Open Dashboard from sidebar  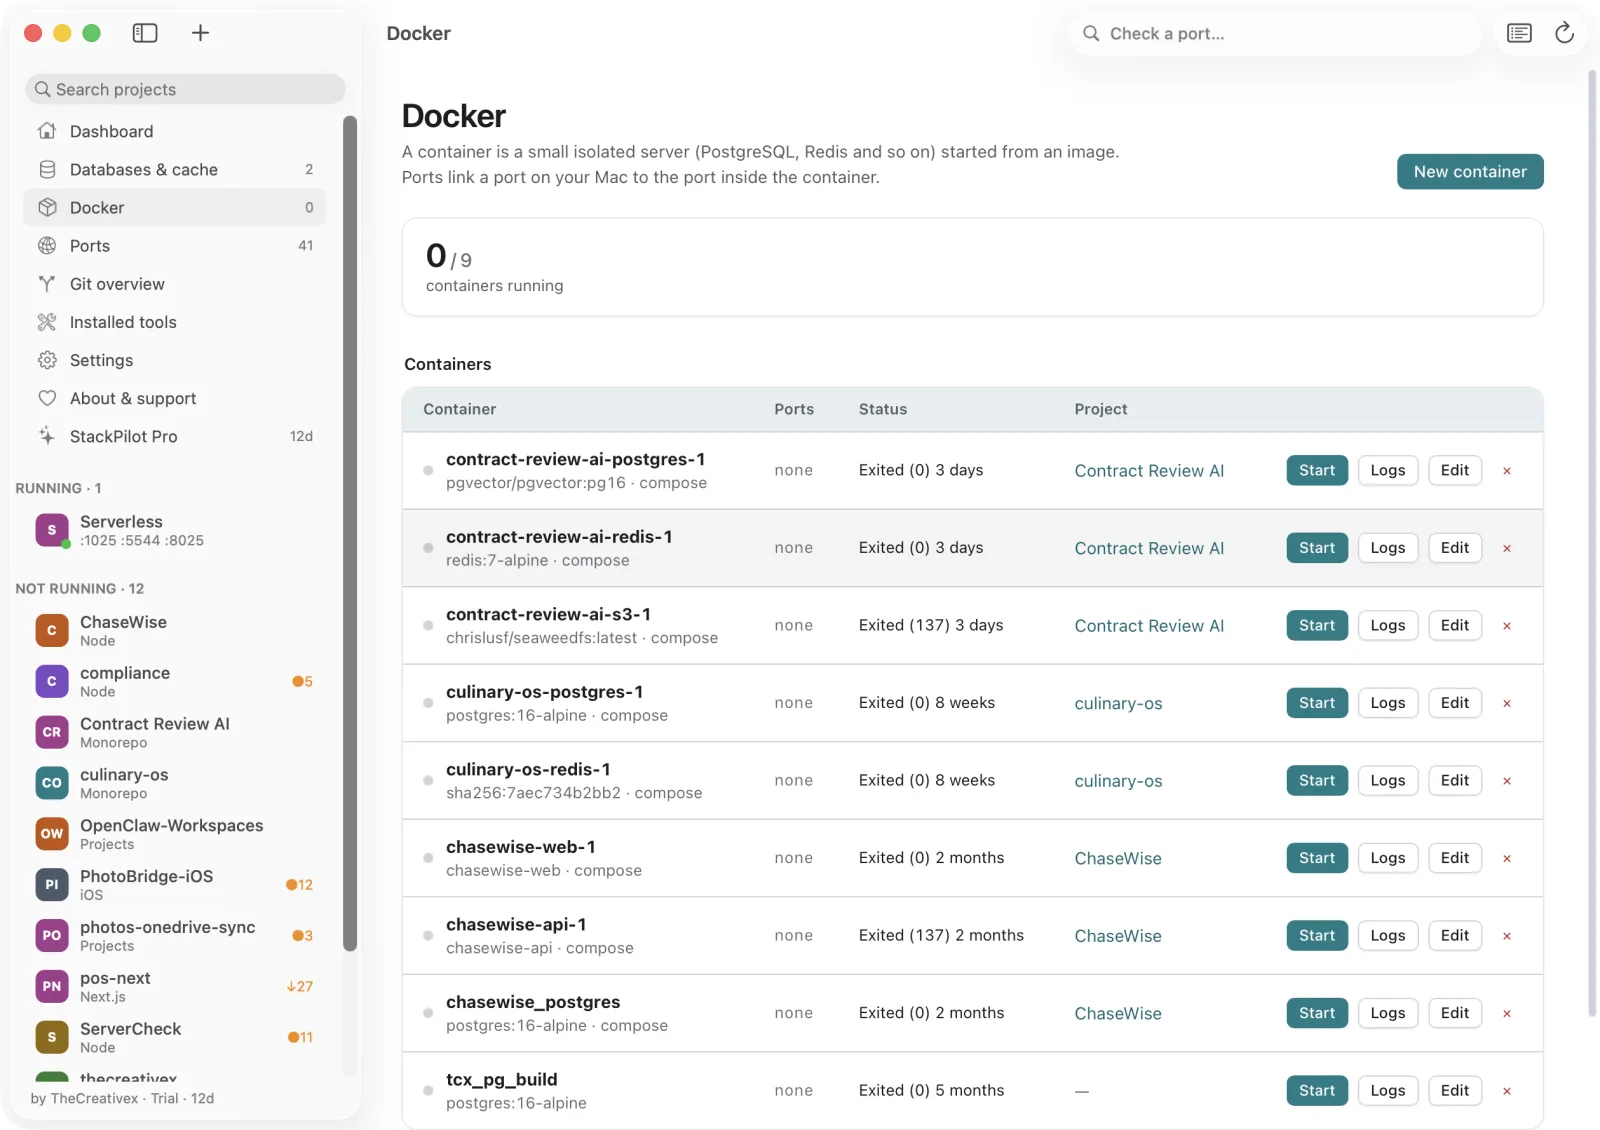(x=175, y=131)
